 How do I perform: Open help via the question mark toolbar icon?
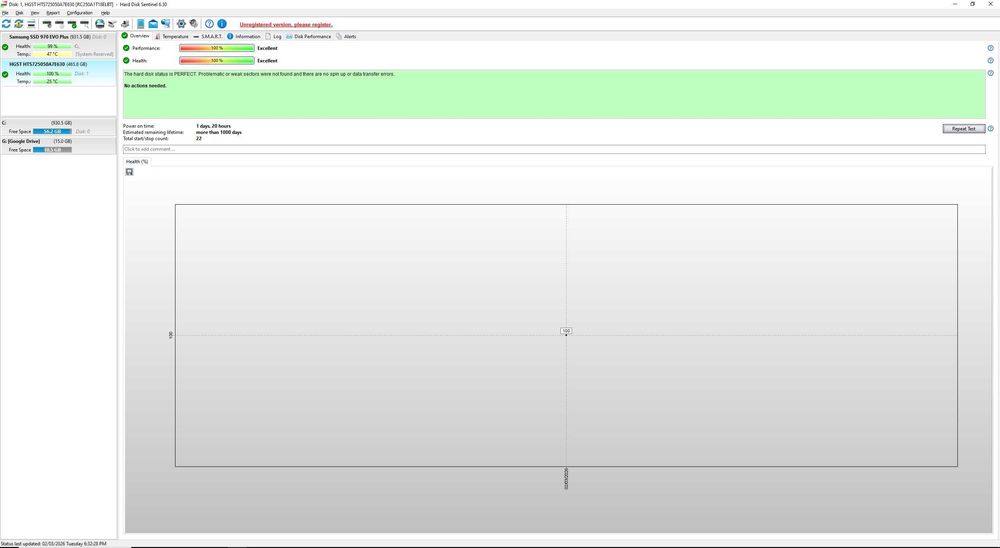[x=209, y=24]
